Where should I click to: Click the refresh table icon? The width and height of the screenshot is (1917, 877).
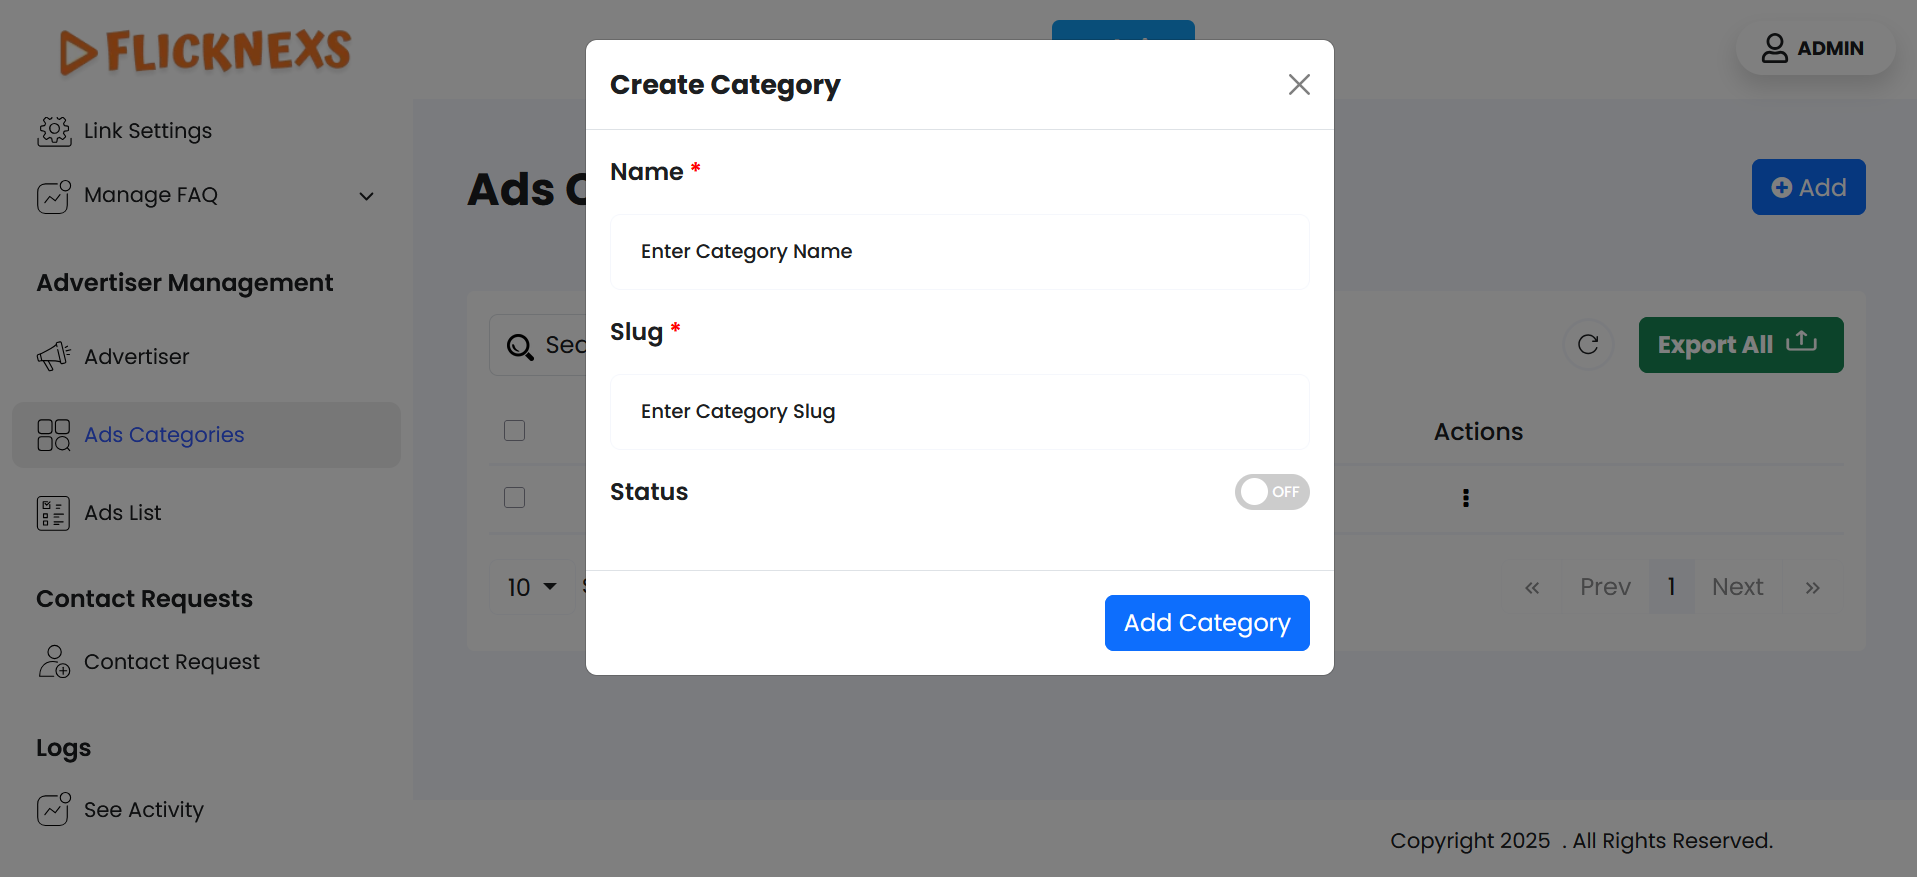click(1588, 345)
